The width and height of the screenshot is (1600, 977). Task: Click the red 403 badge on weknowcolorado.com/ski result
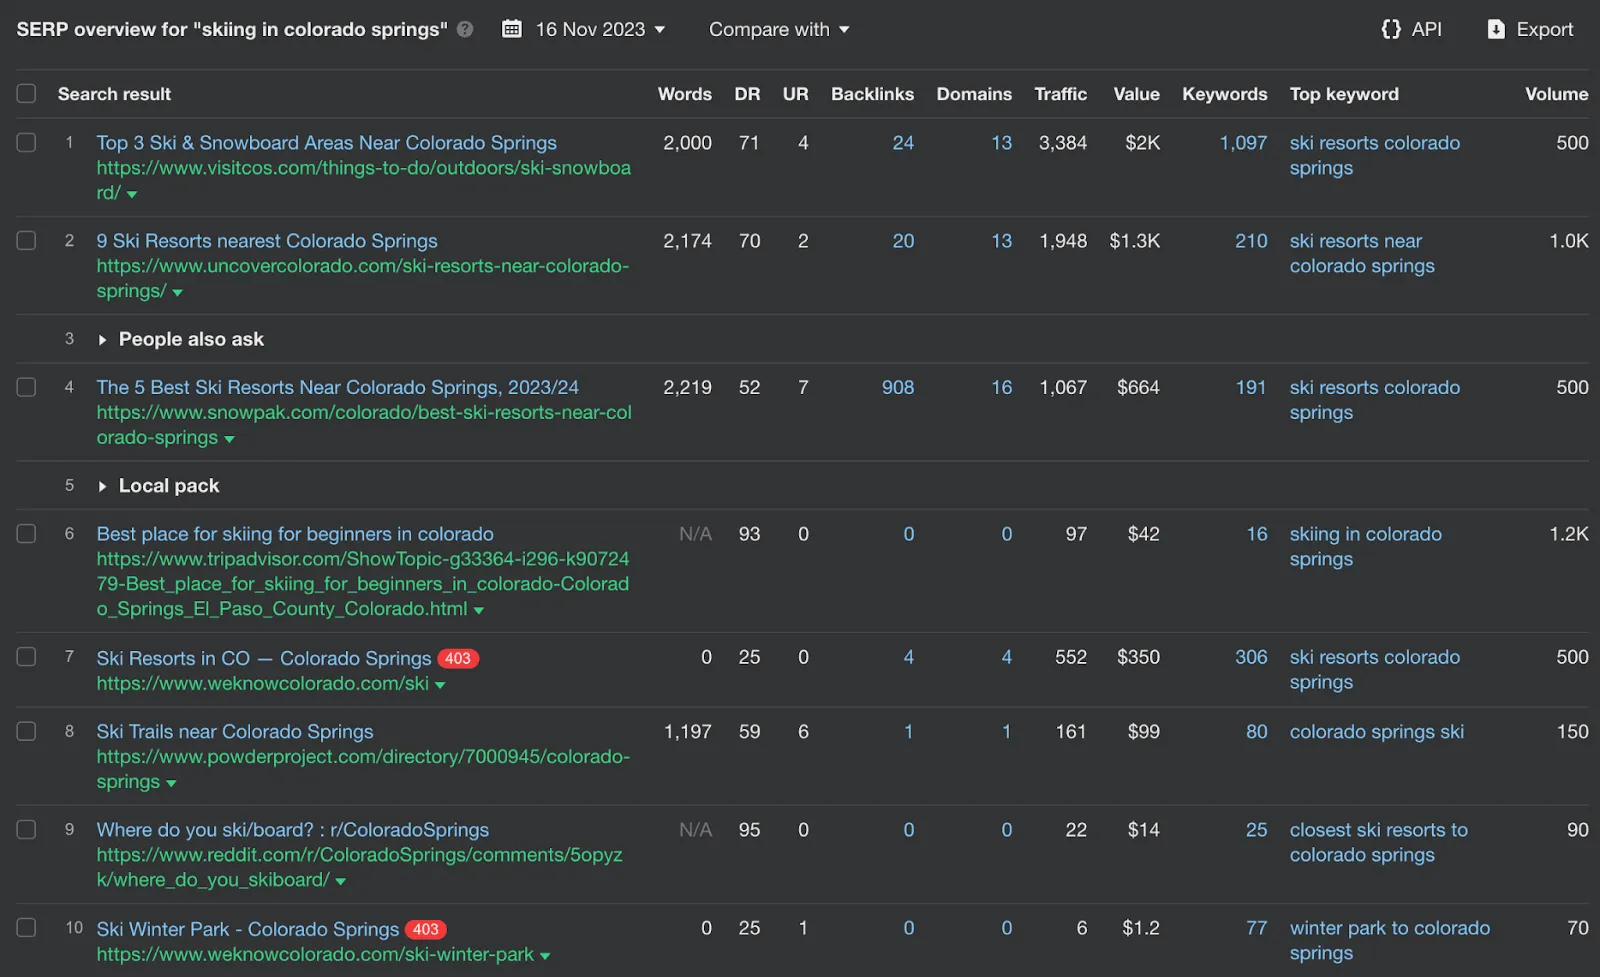(x=457, y=658)
